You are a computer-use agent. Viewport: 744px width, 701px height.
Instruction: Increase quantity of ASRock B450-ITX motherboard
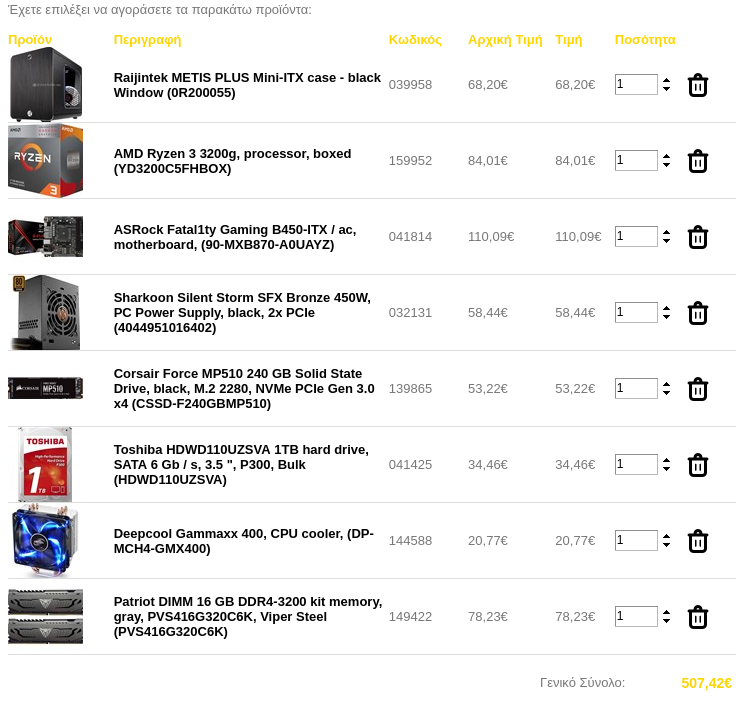point(666,232)
